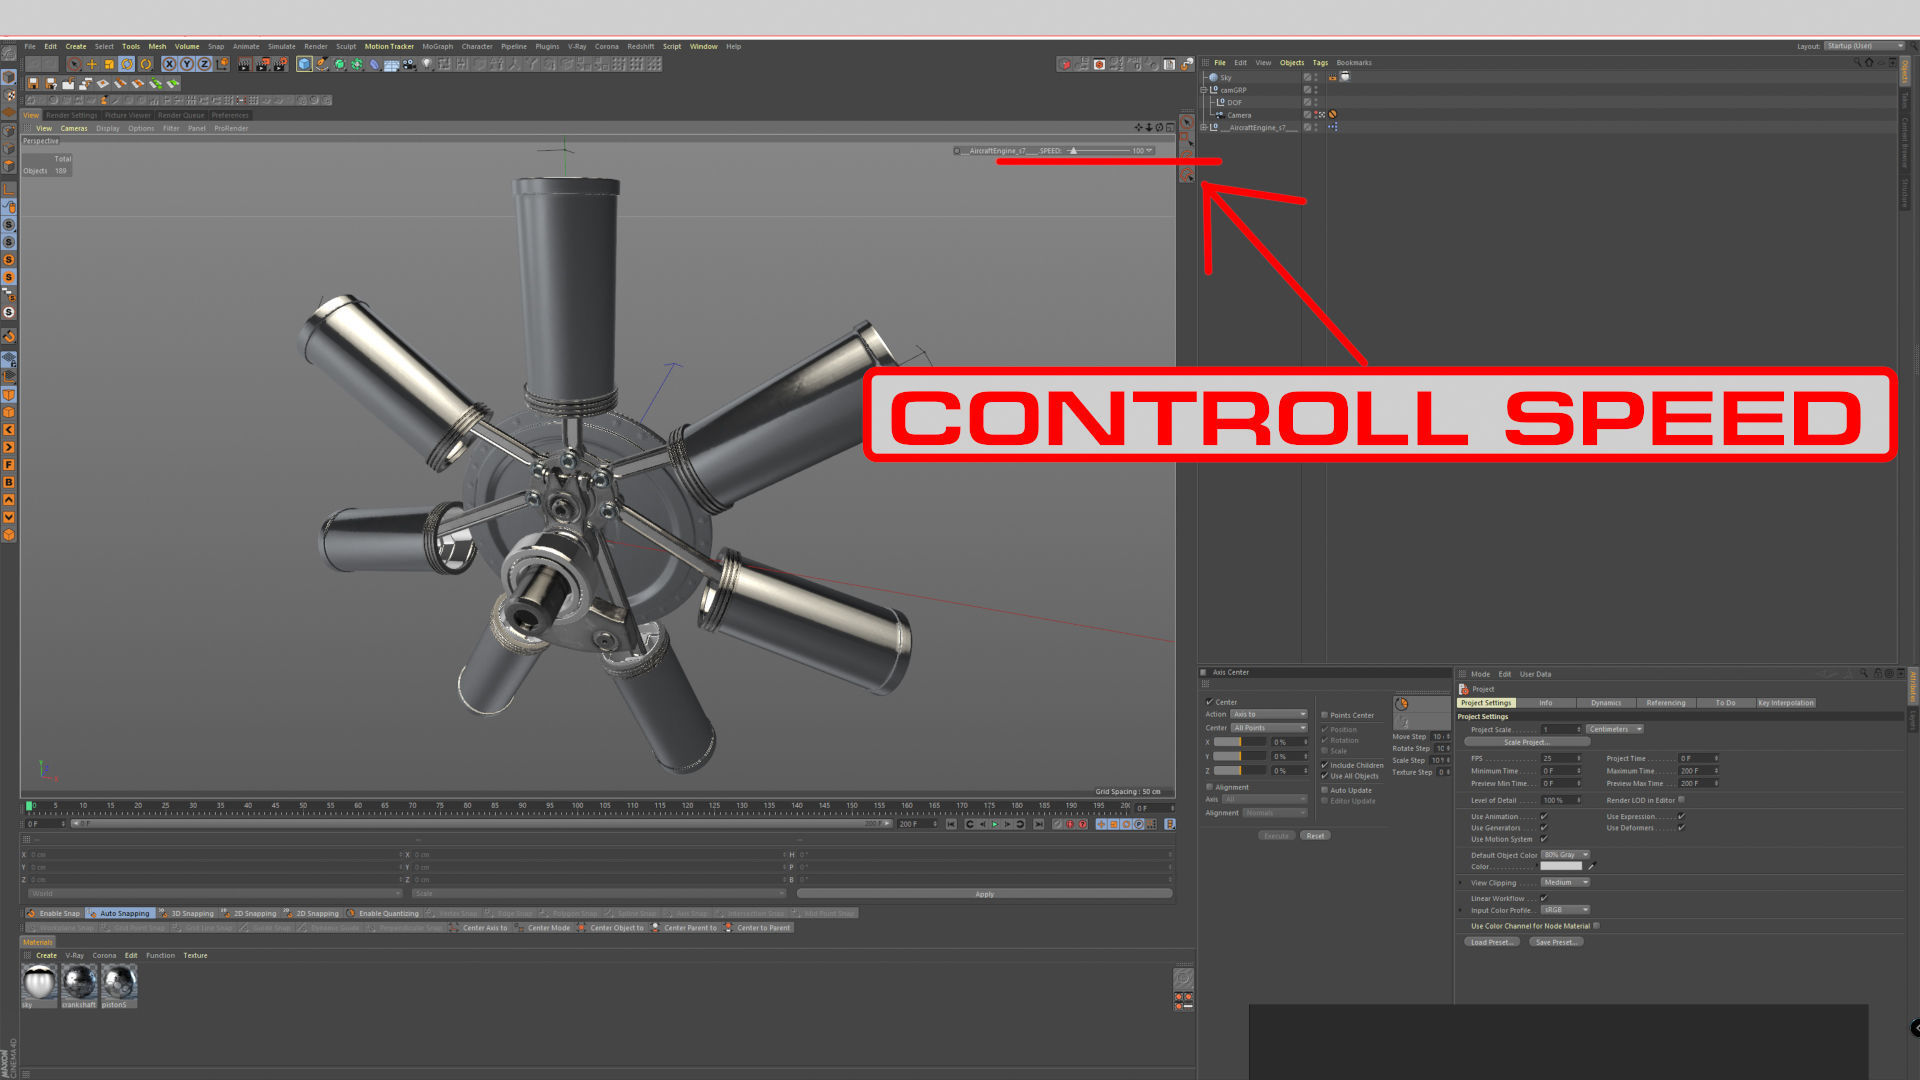Open the Create menu
This screenshot has height=1080, width=1920.
[x=76, y=46]
